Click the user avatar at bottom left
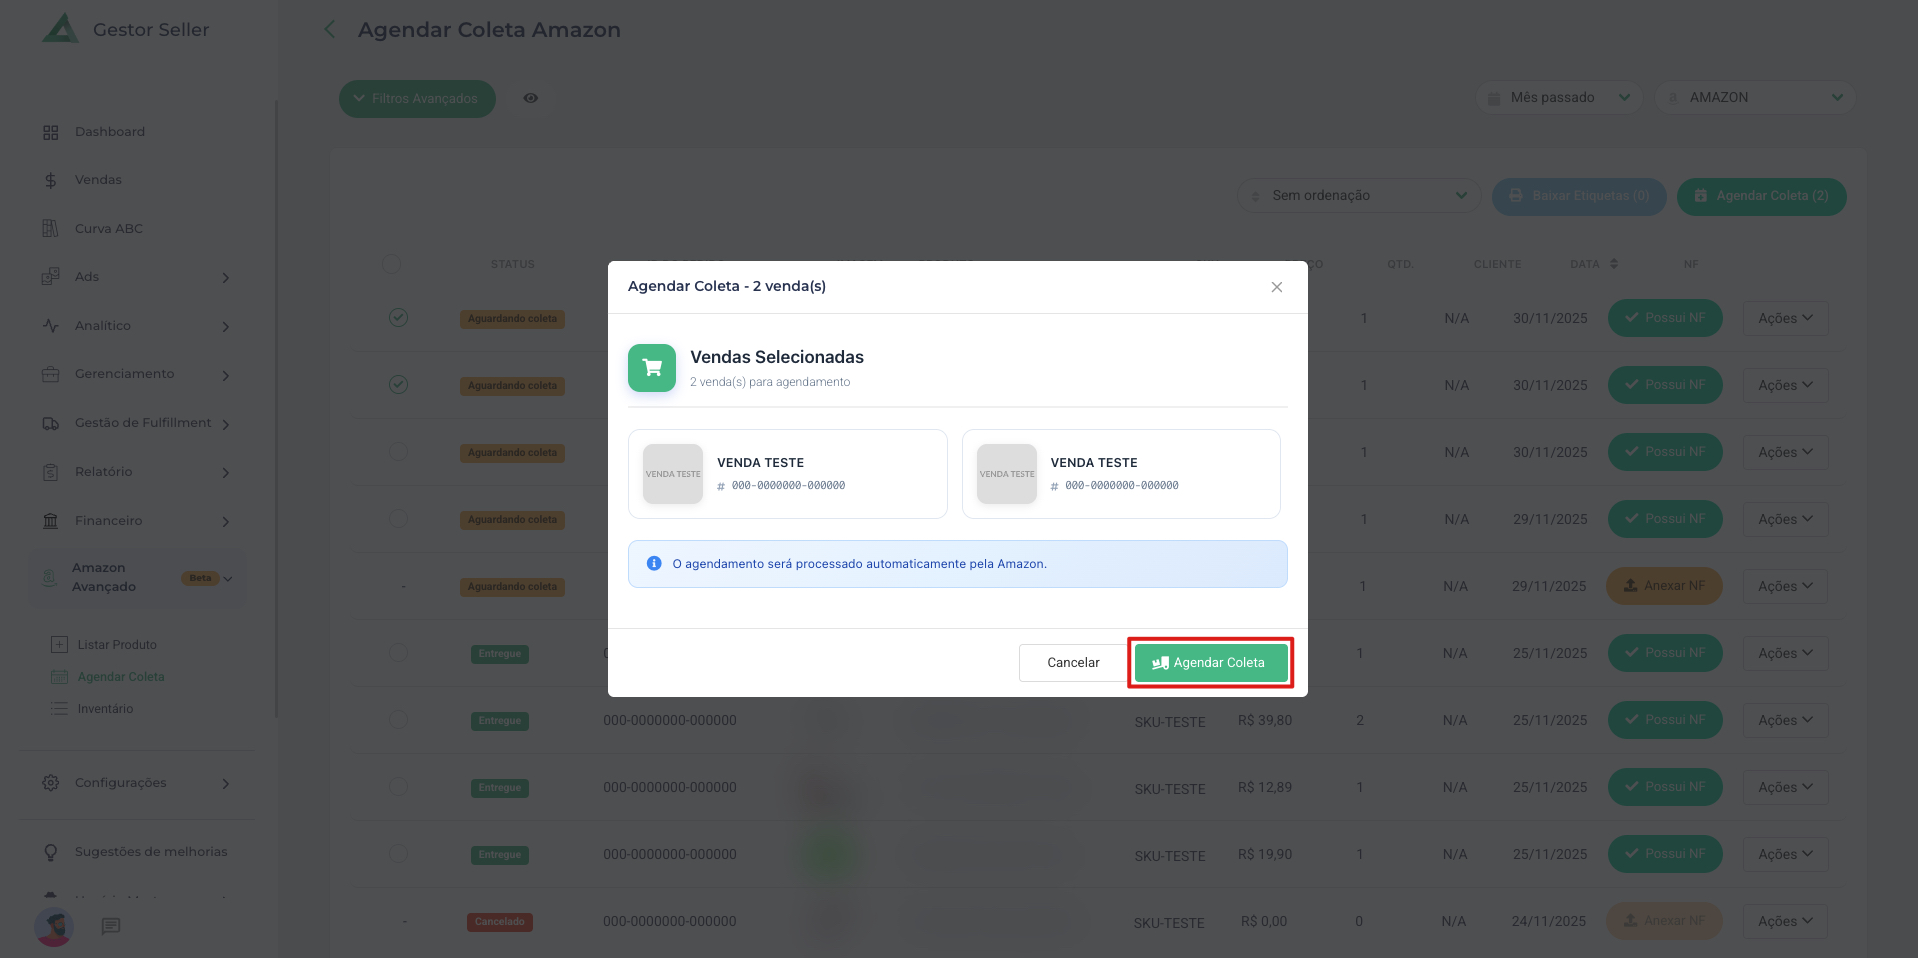Screen dimensions: 1918x958 54,927
